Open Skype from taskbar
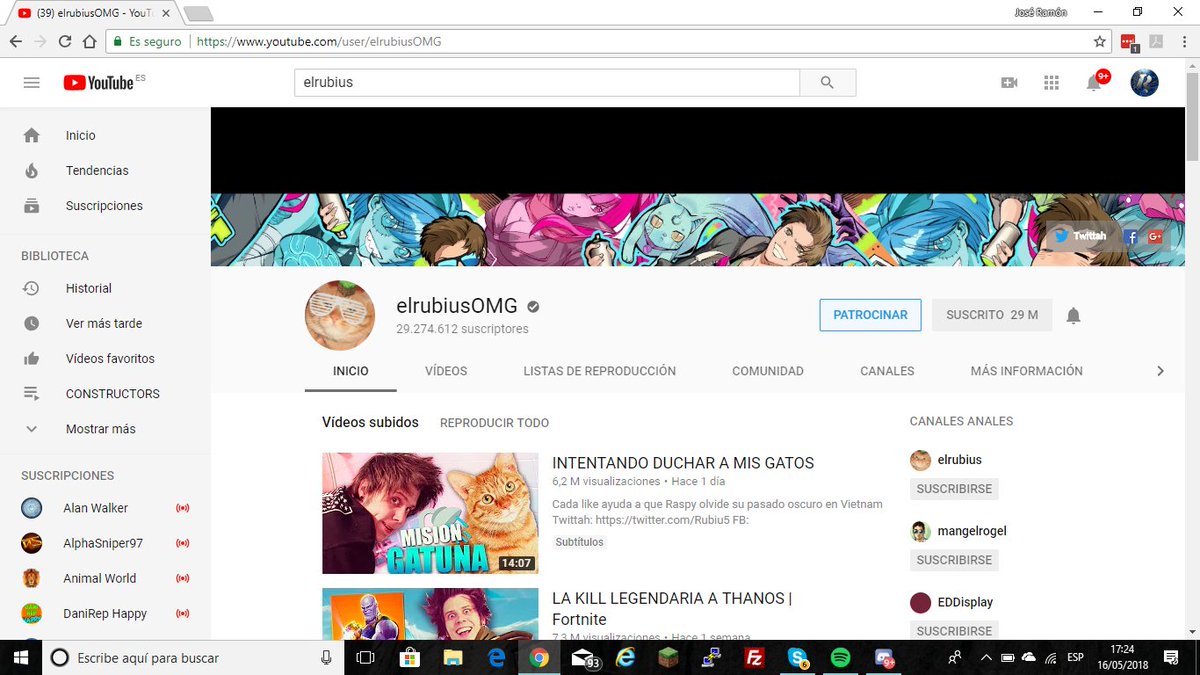 coord(797,657)
